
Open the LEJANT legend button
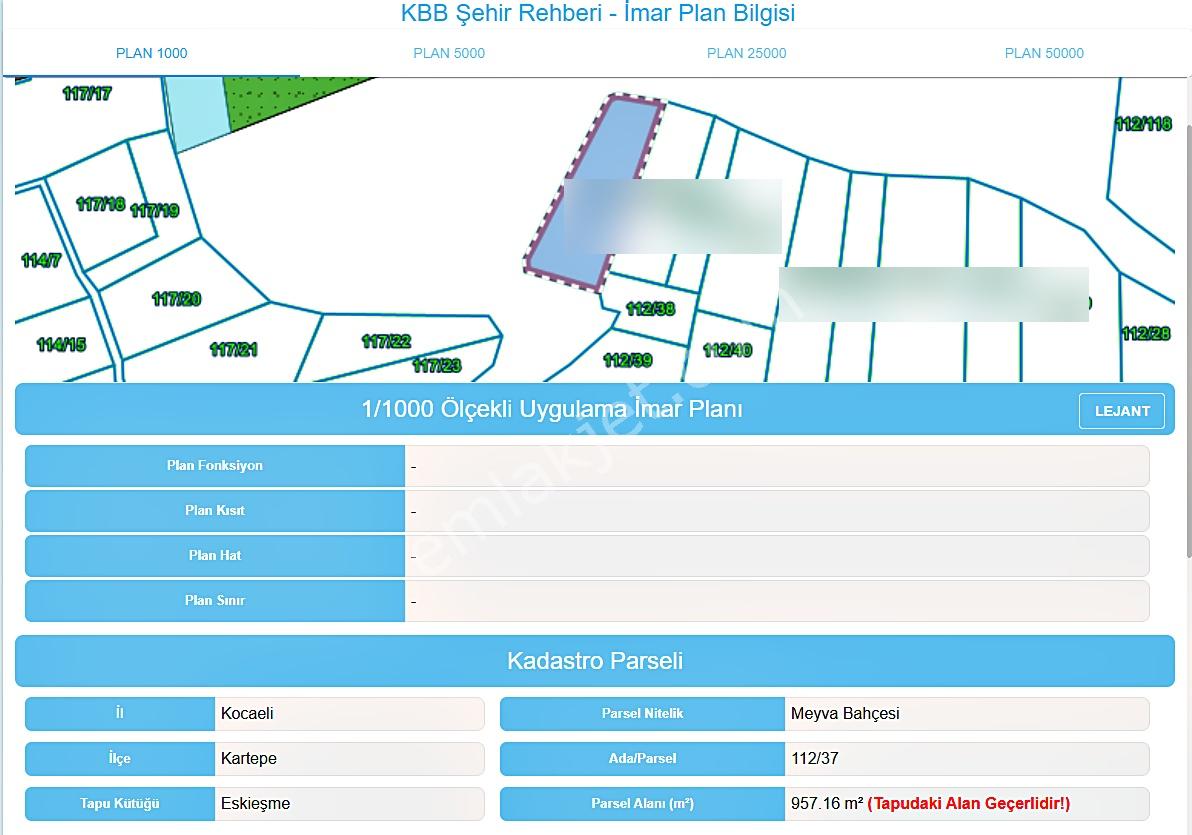click(x=1121, y=411)
